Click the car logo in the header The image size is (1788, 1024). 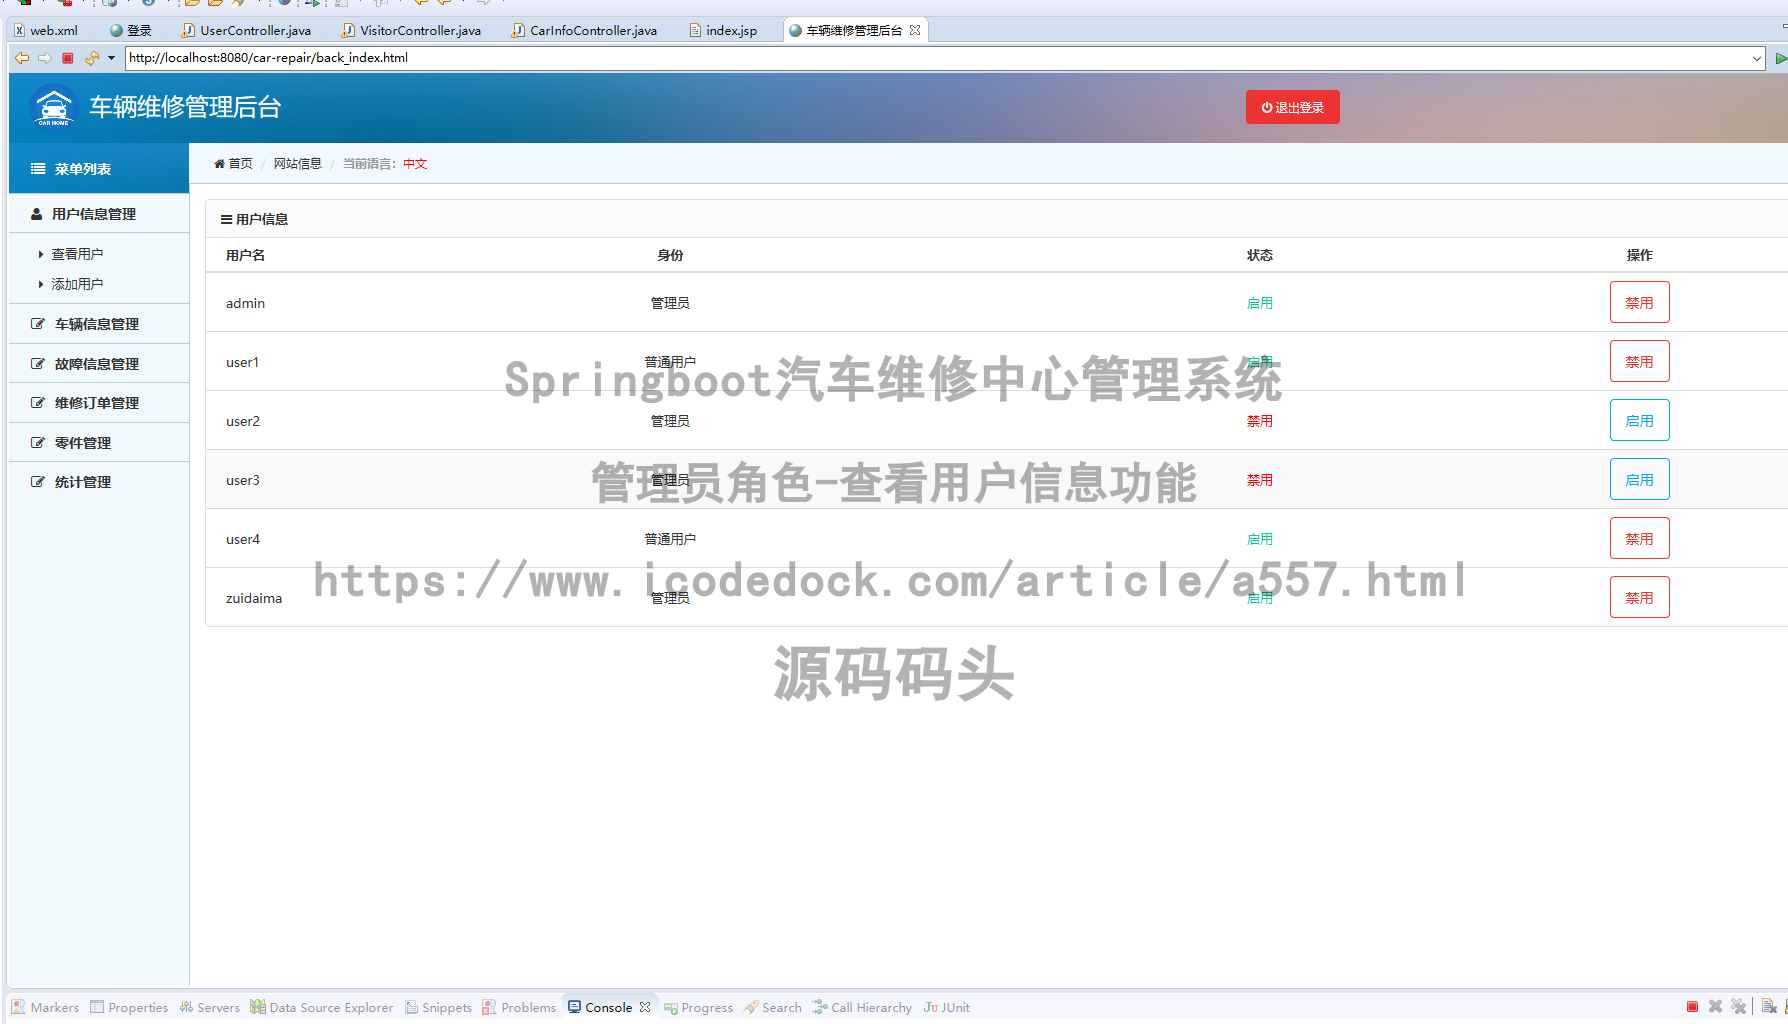pos(52,106)
